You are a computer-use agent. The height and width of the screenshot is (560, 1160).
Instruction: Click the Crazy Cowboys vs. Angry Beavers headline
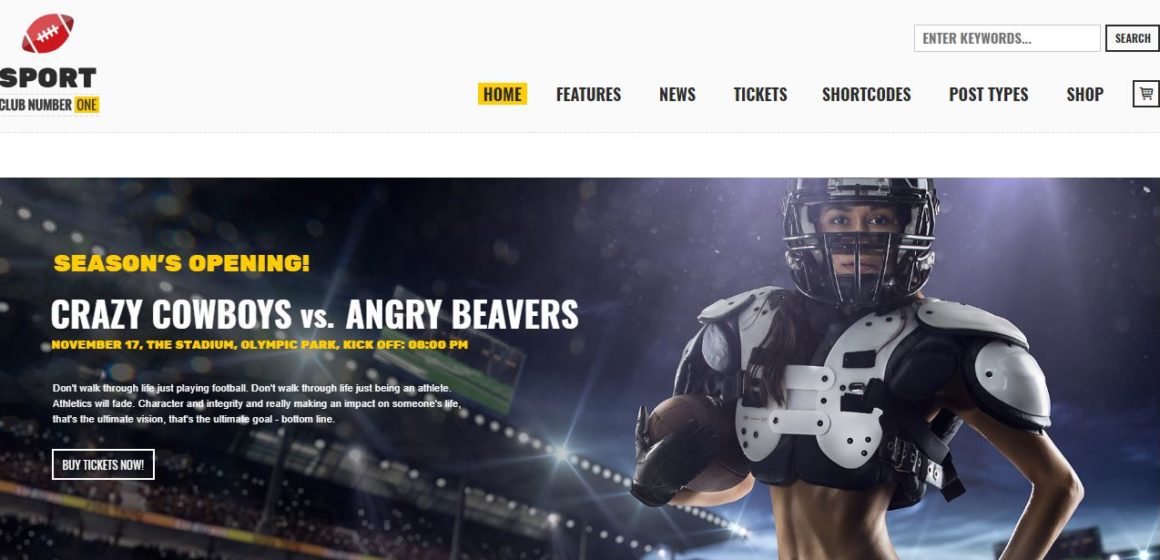pos(314,314)
